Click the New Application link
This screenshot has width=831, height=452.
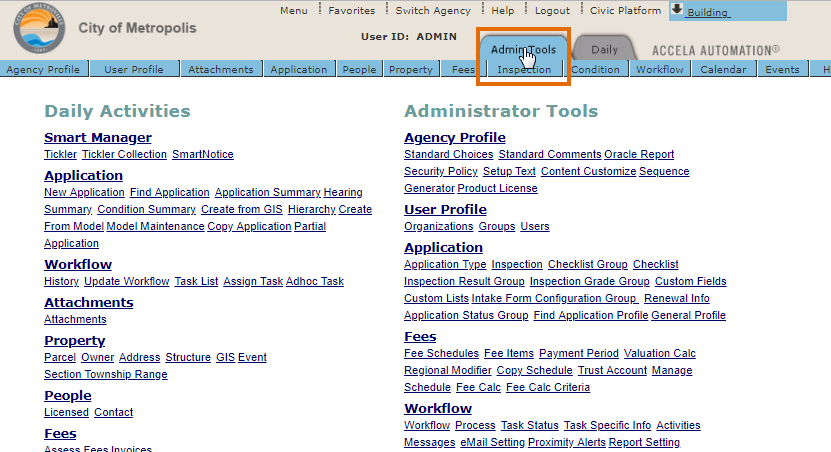84,193
